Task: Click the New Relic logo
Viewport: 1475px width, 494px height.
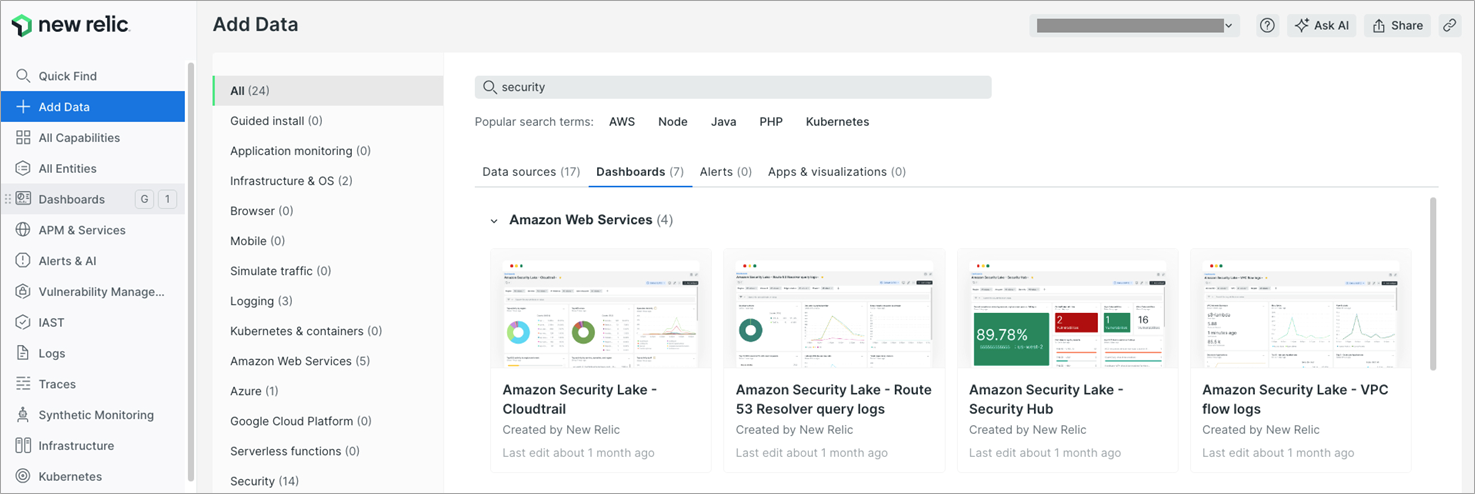Action: click(x=71, y=26)
